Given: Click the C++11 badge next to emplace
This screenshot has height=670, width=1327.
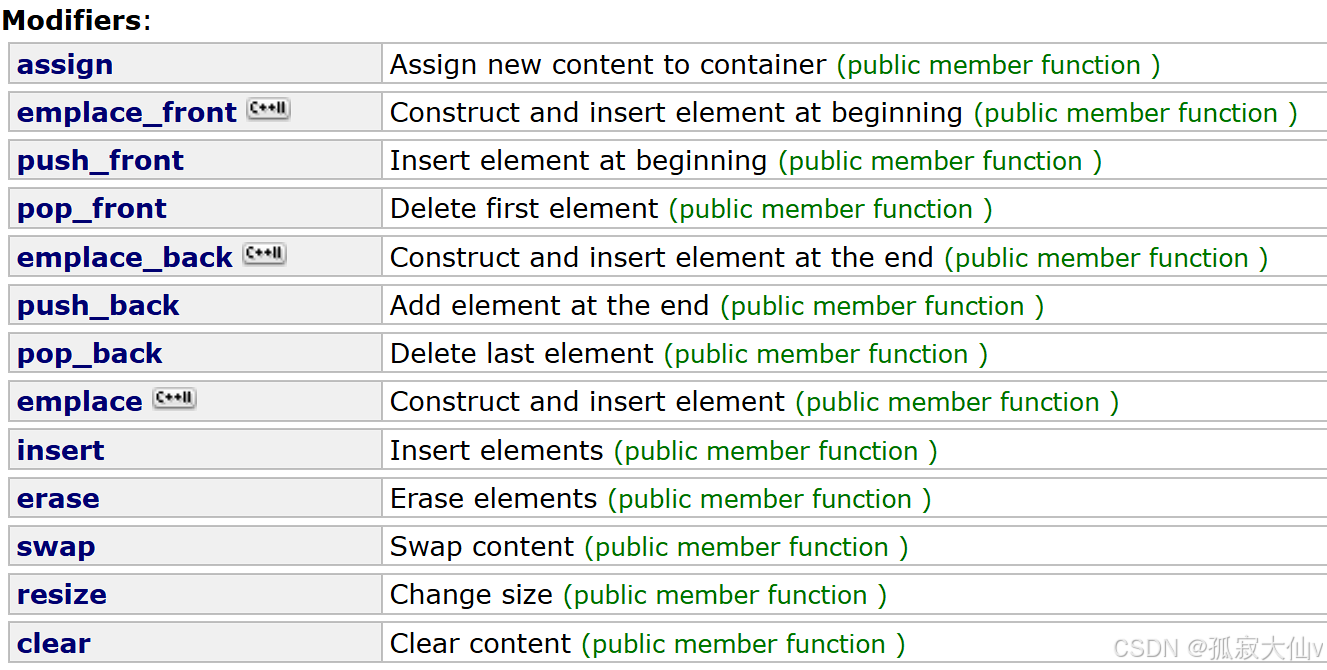Looking at the screenshot, I should coord(174,399).
